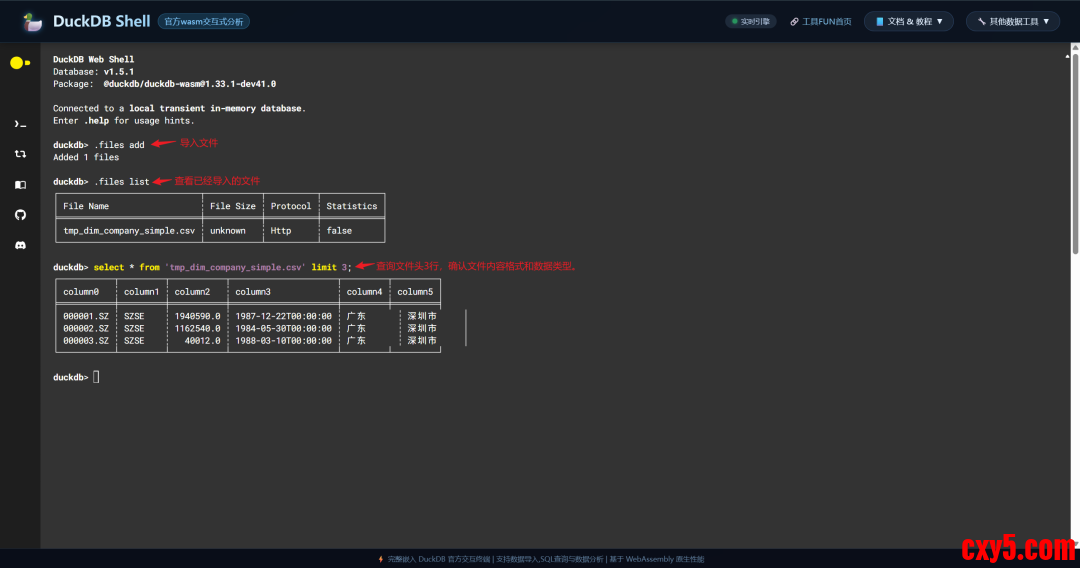The width and height of the screenshot is (1080, 568).
Task: Open the shell terminal from sidebar
Action: [20, 124]
